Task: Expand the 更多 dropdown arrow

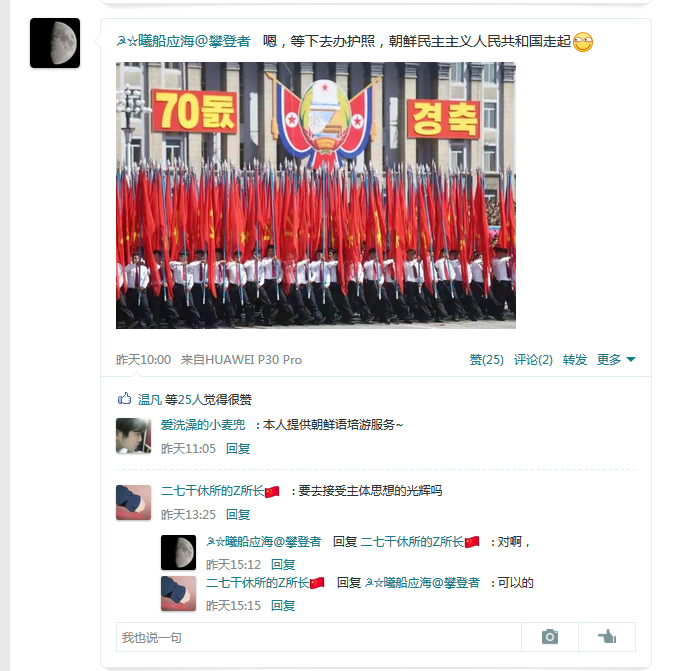Action: tap(631, 360)
